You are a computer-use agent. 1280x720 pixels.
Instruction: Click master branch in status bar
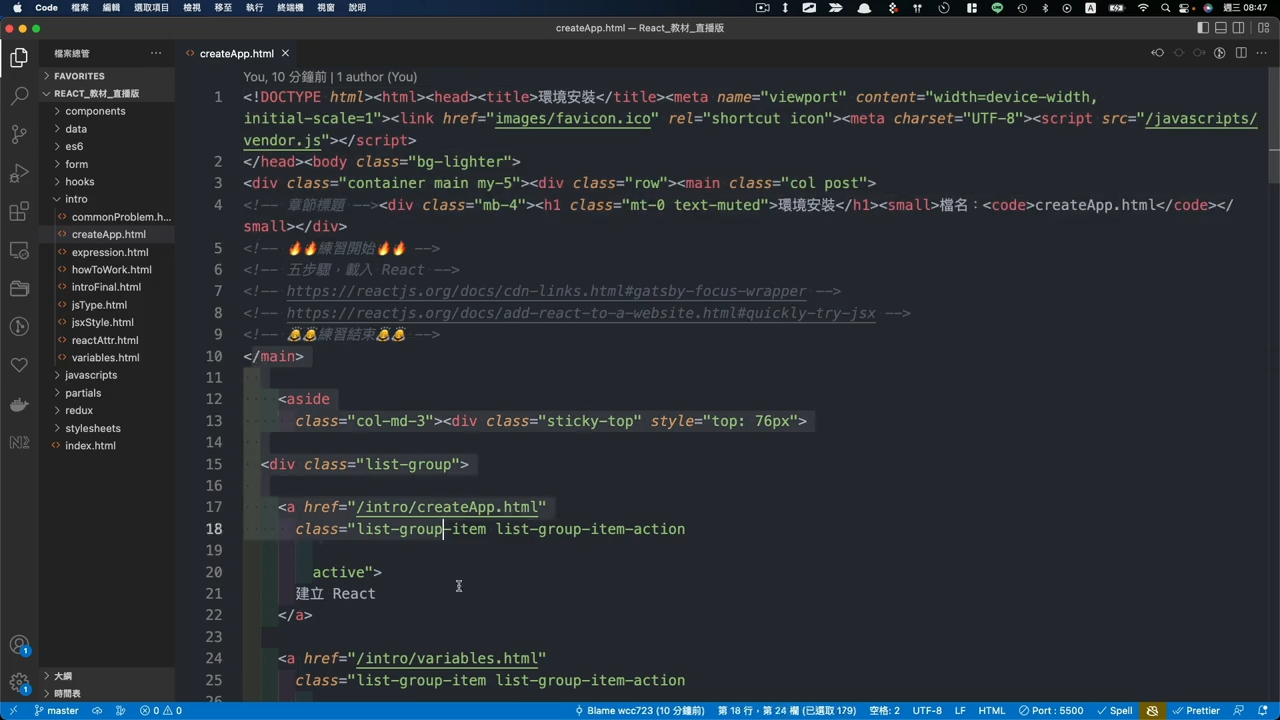point(56,710)
